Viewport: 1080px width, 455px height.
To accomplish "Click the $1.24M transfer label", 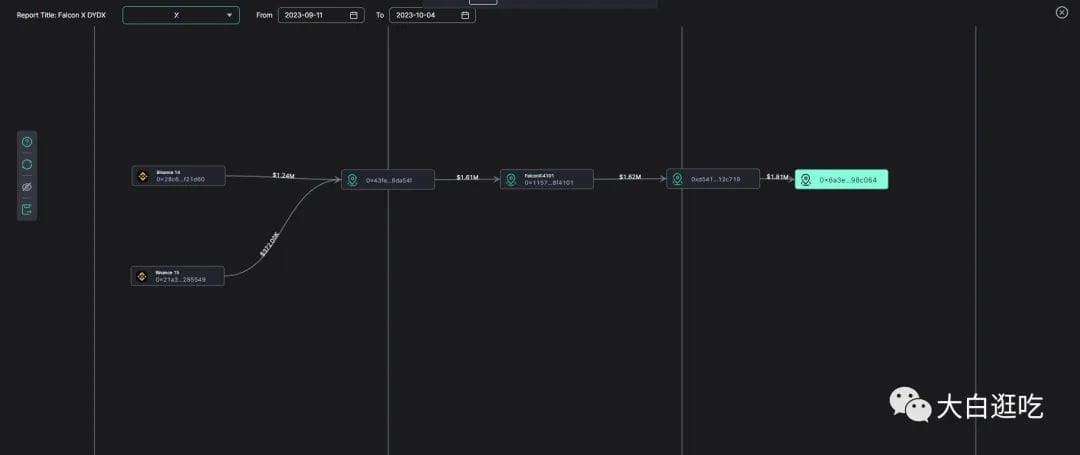I will click(x=283, y=176).
